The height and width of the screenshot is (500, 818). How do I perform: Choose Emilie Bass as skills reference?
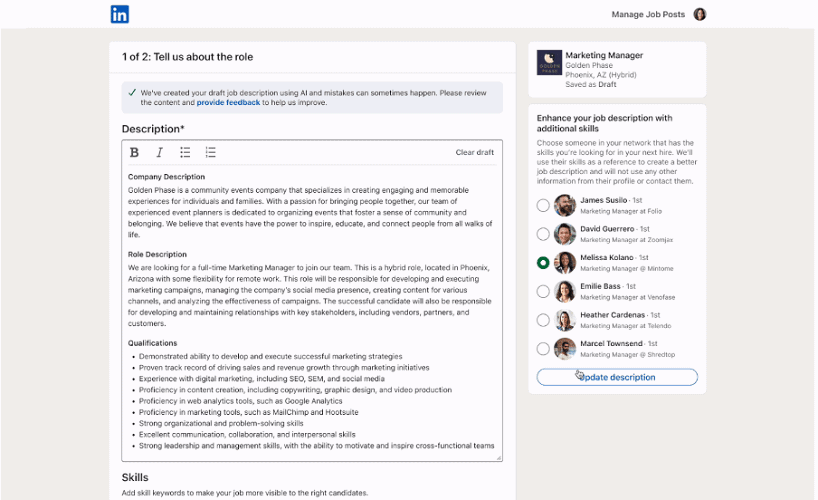coord(543,291)
